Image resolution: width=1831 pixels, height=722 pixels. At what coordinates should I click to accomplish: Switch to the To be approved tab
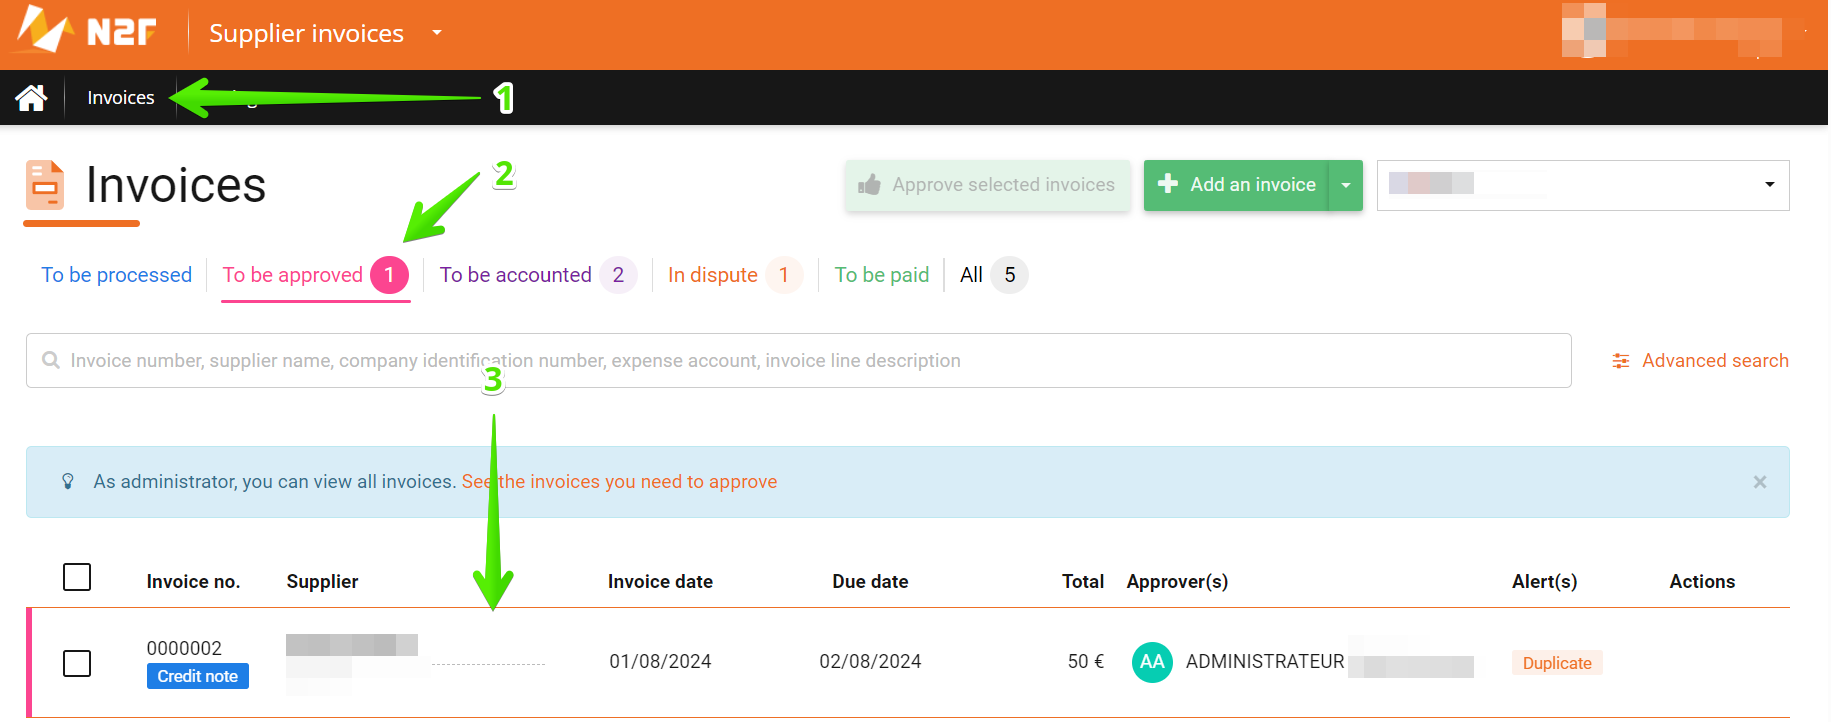pos(315,275)
